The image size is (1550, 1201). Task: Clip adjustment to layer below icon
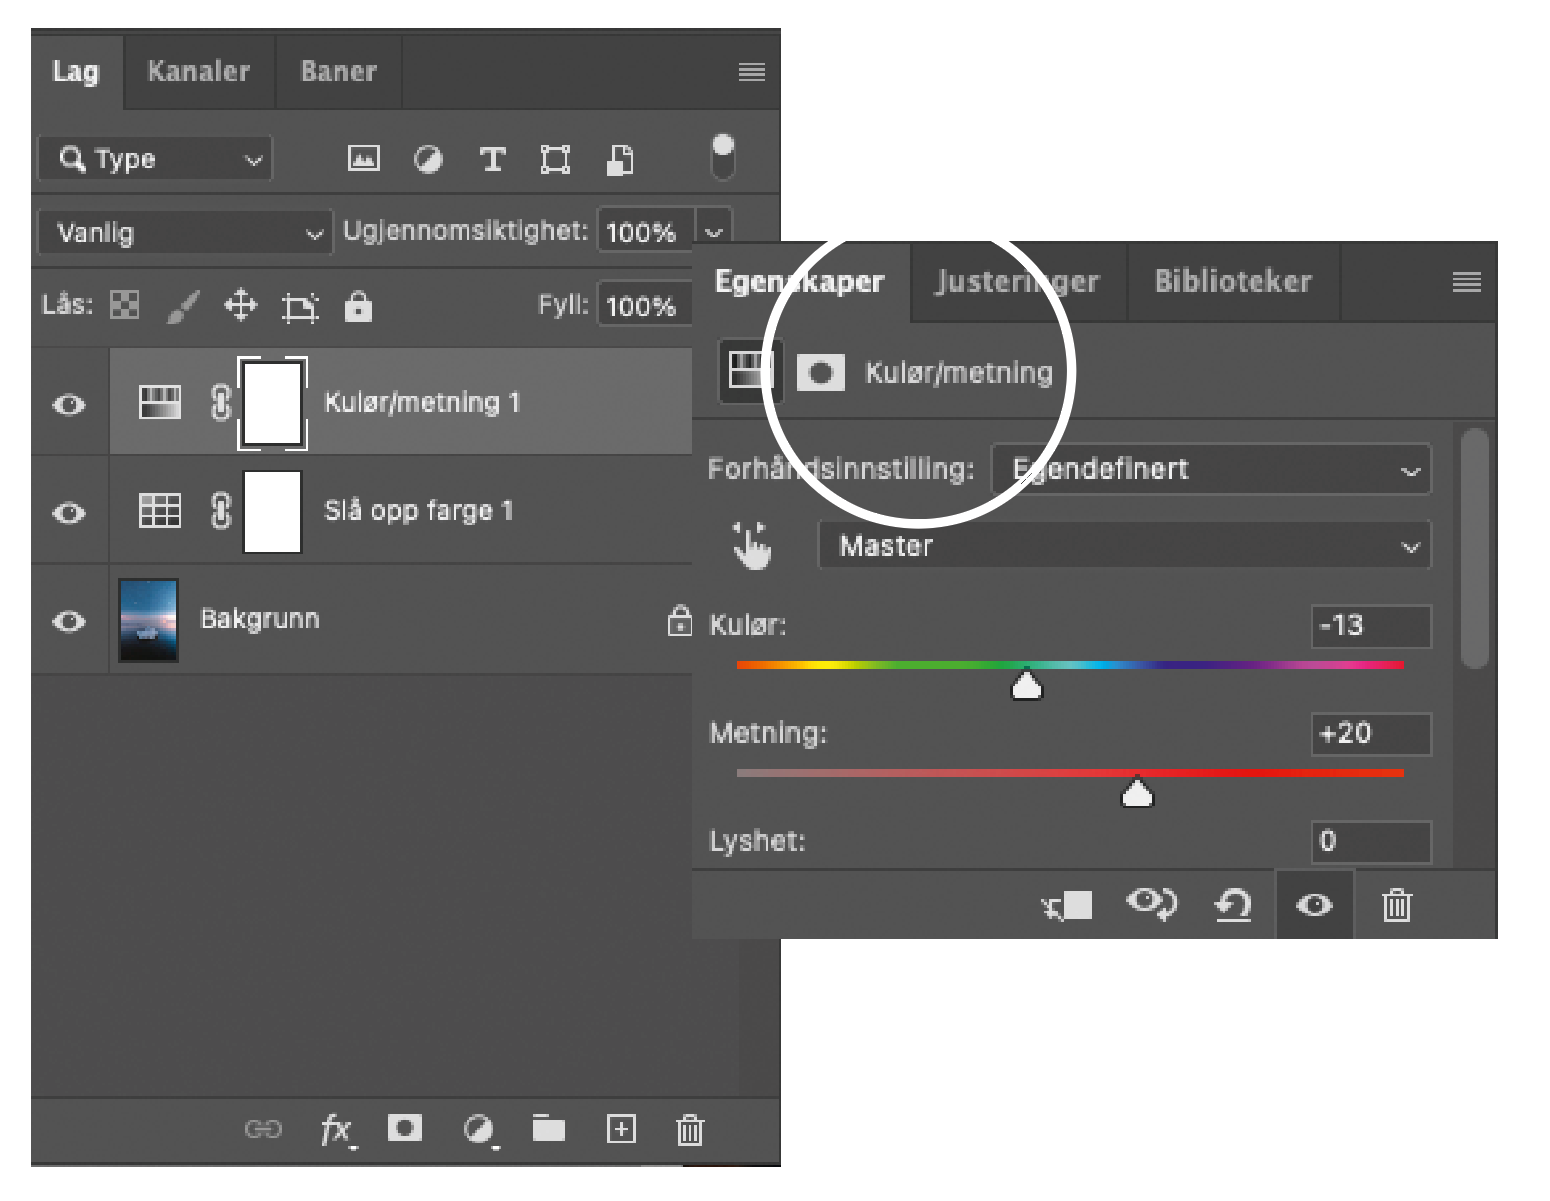pos(1067,905)
